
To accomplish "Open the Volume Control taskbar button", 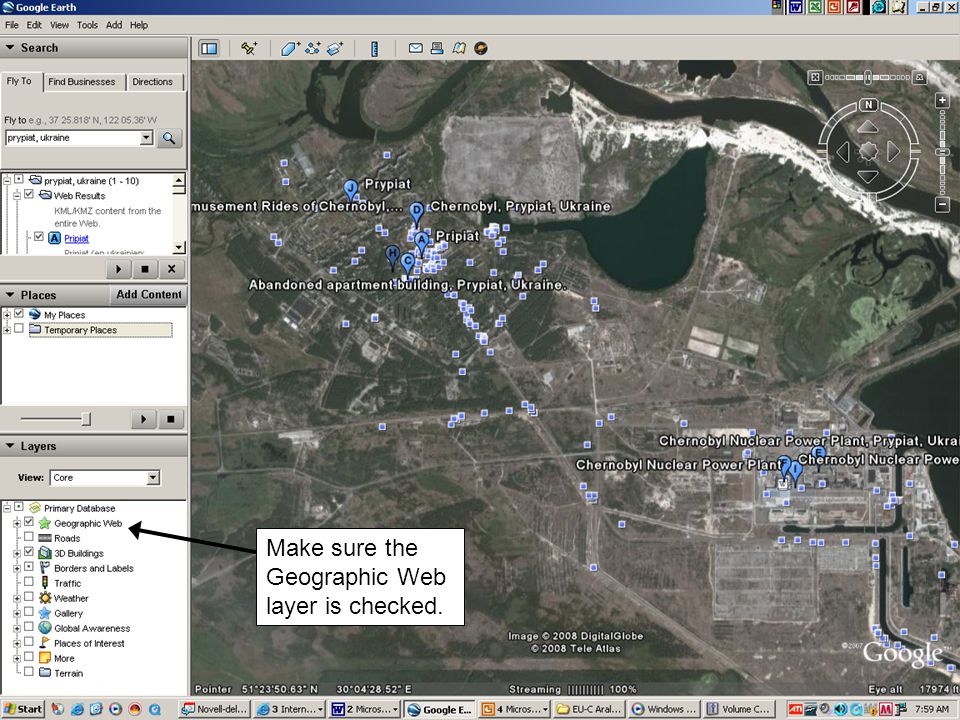I will click(740, 710).
